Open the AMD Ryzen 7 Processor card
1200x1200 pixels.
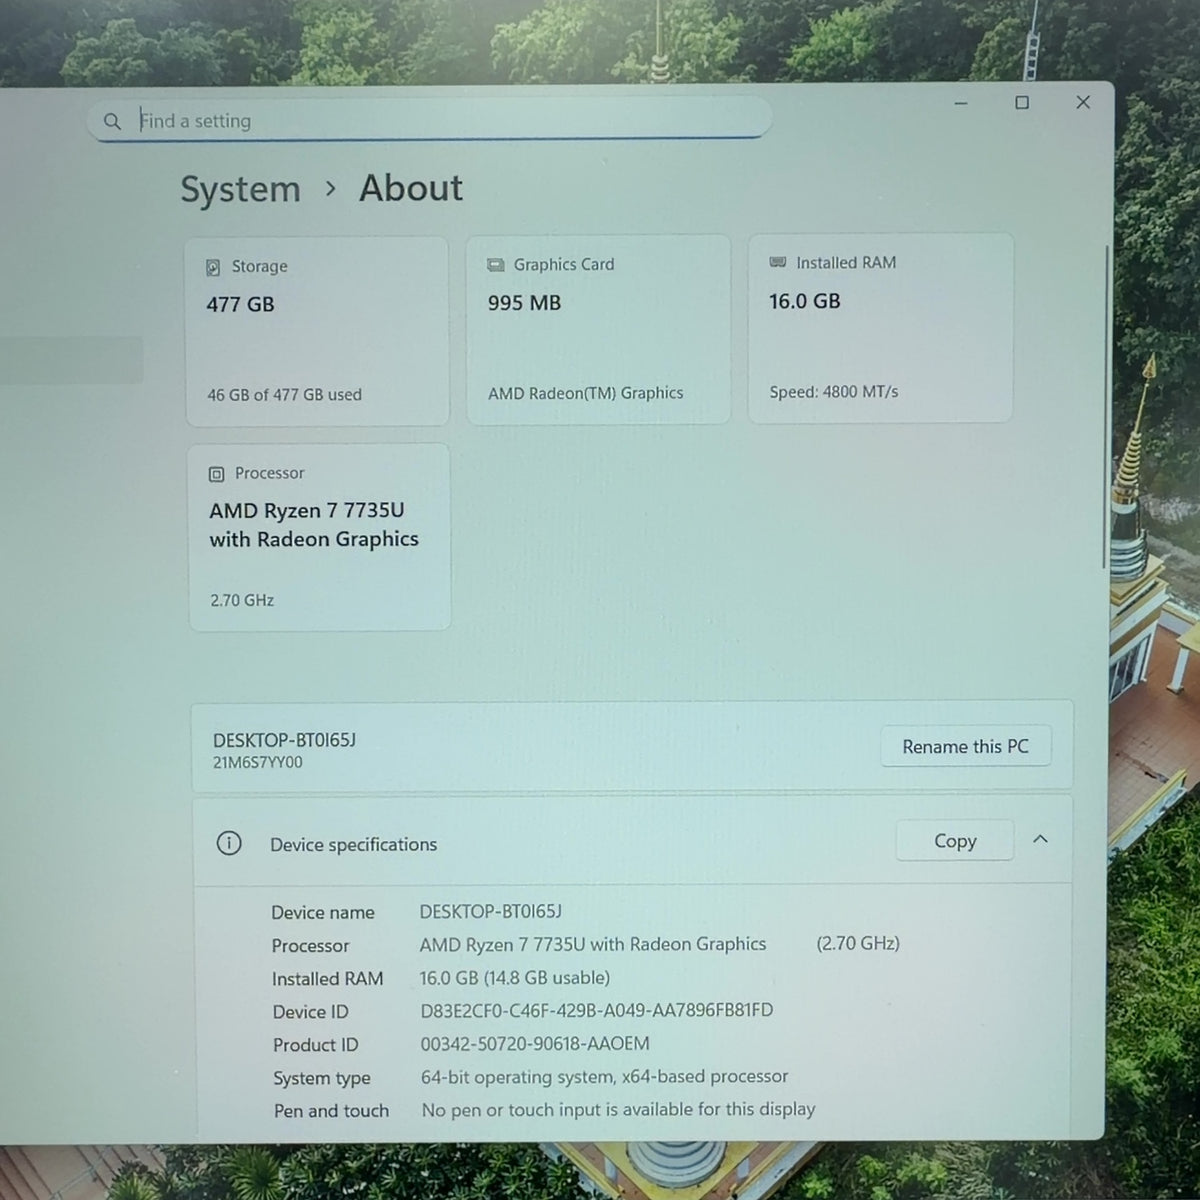click(319, 538)
